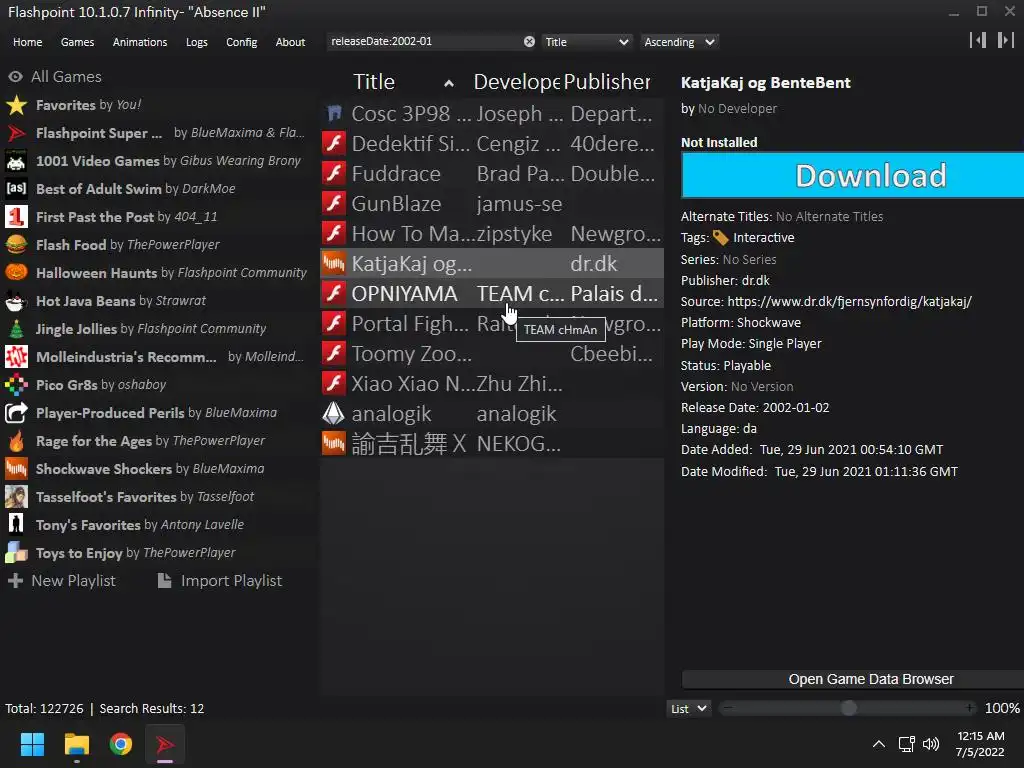Open File Explorer from taskbar
Screen dimensions: 1024x768
point(76,744)
